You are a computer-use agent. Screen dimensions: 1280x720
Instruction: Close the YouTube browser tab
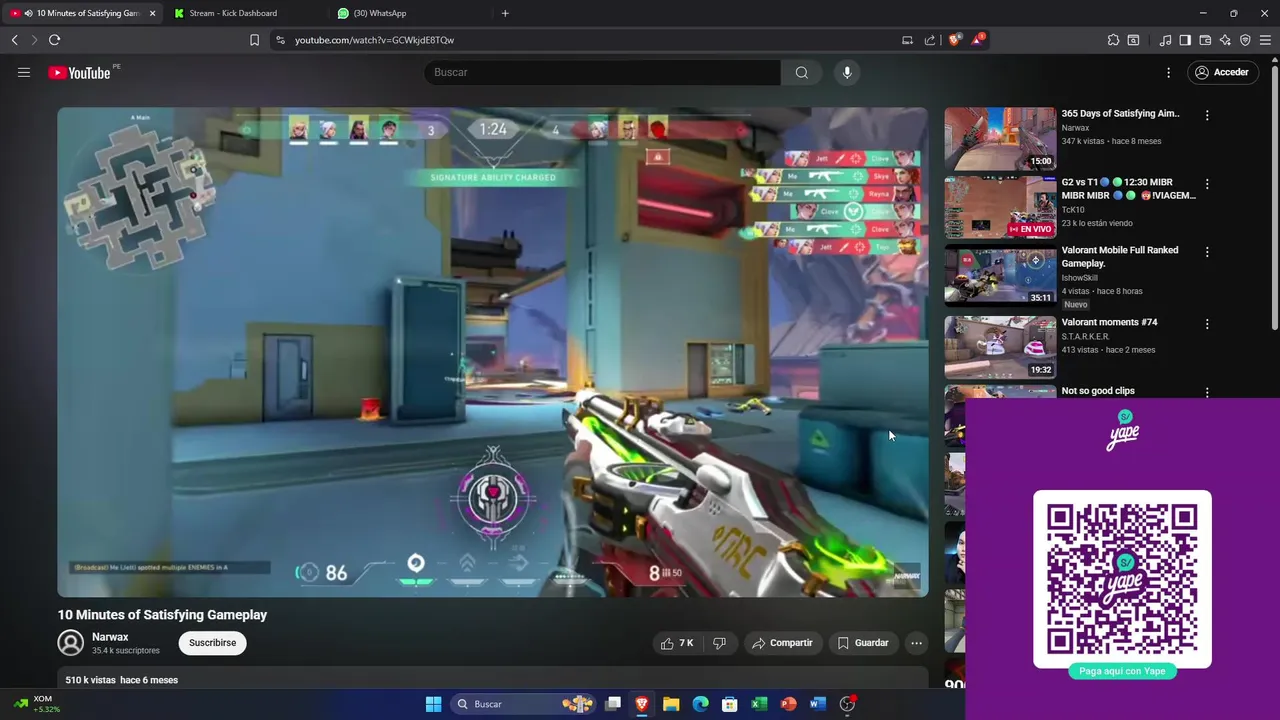[152, 13]
